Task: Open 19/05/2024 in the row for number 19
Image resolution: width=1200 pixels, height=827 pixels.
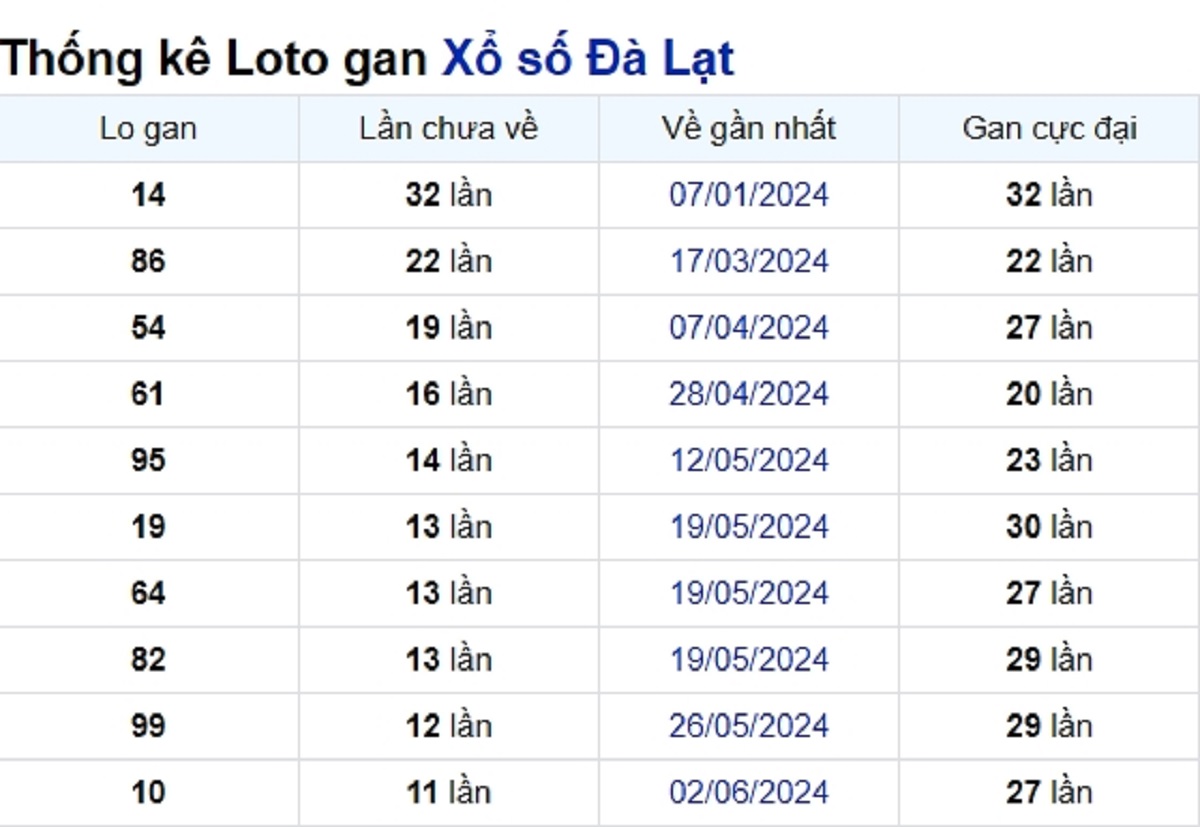Action: pos(749,527)
